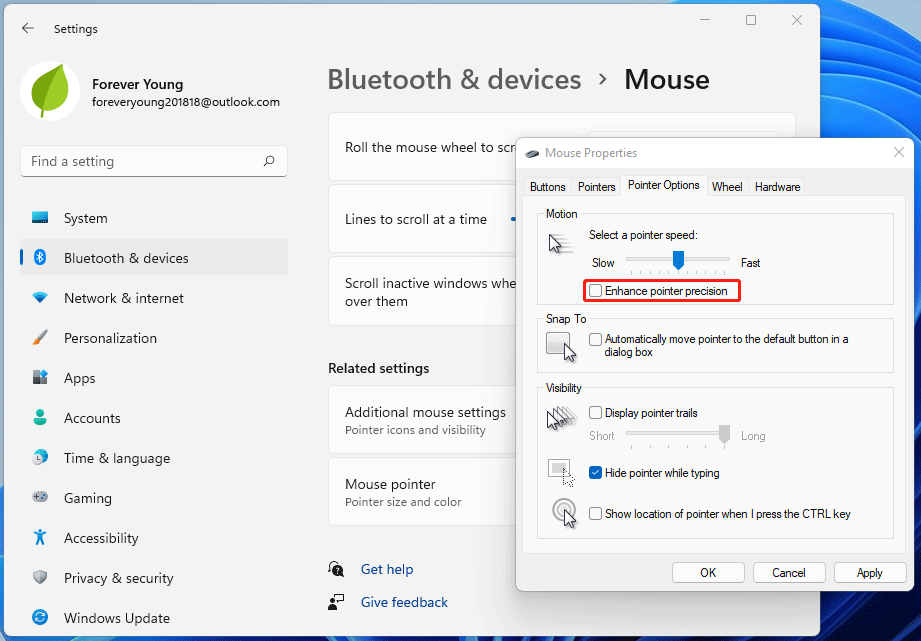Click the Forever Young account name

[137, 84]
